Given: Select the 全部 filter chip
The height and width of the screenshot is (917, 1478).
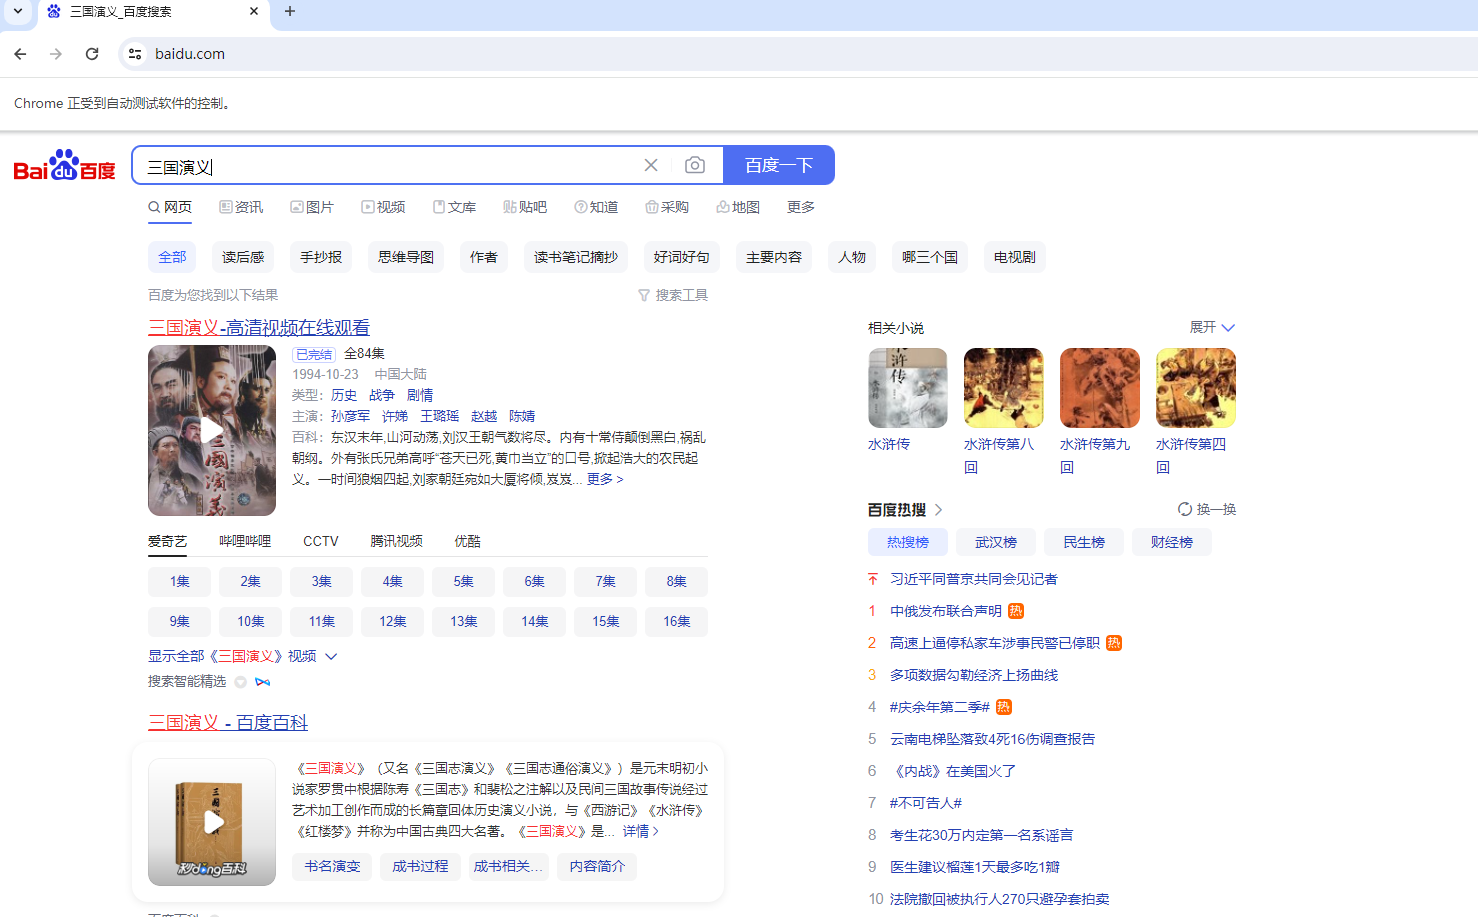Looking at the screenshot, I should (172, 257).
